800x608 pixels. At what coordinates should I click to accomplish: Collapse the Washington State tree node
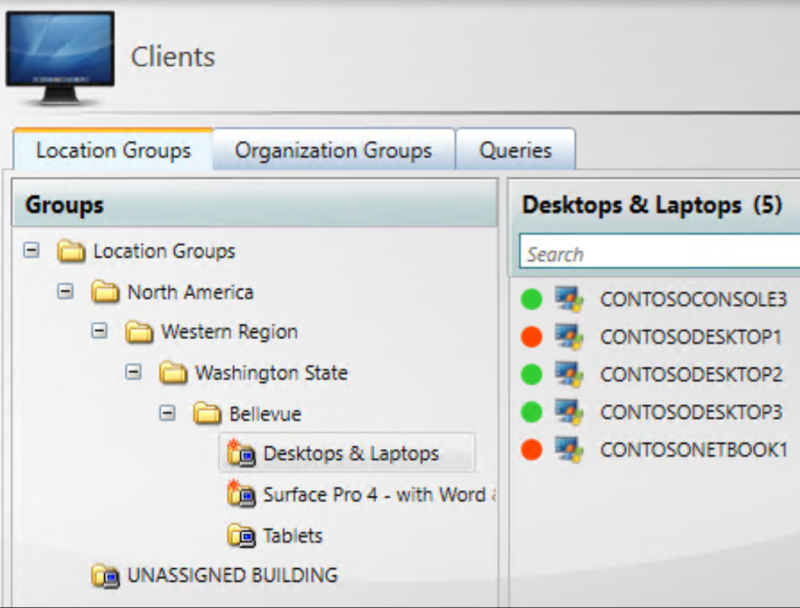point(133,372)
